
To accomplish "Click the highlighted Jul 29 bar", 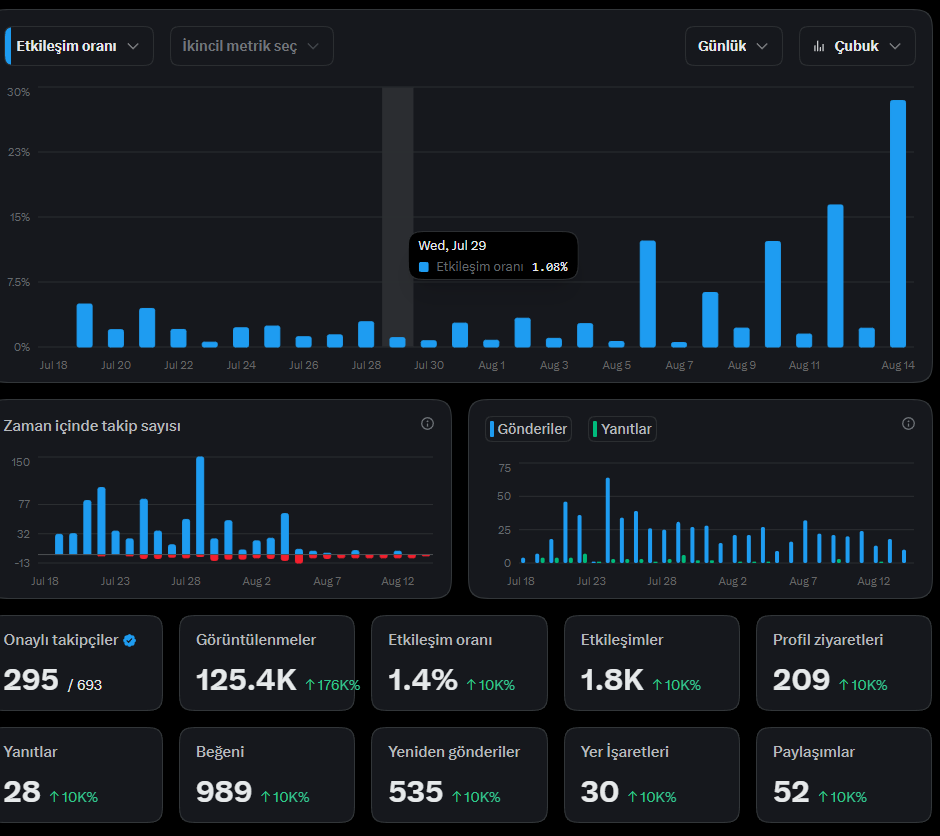I will click(397, 342).
